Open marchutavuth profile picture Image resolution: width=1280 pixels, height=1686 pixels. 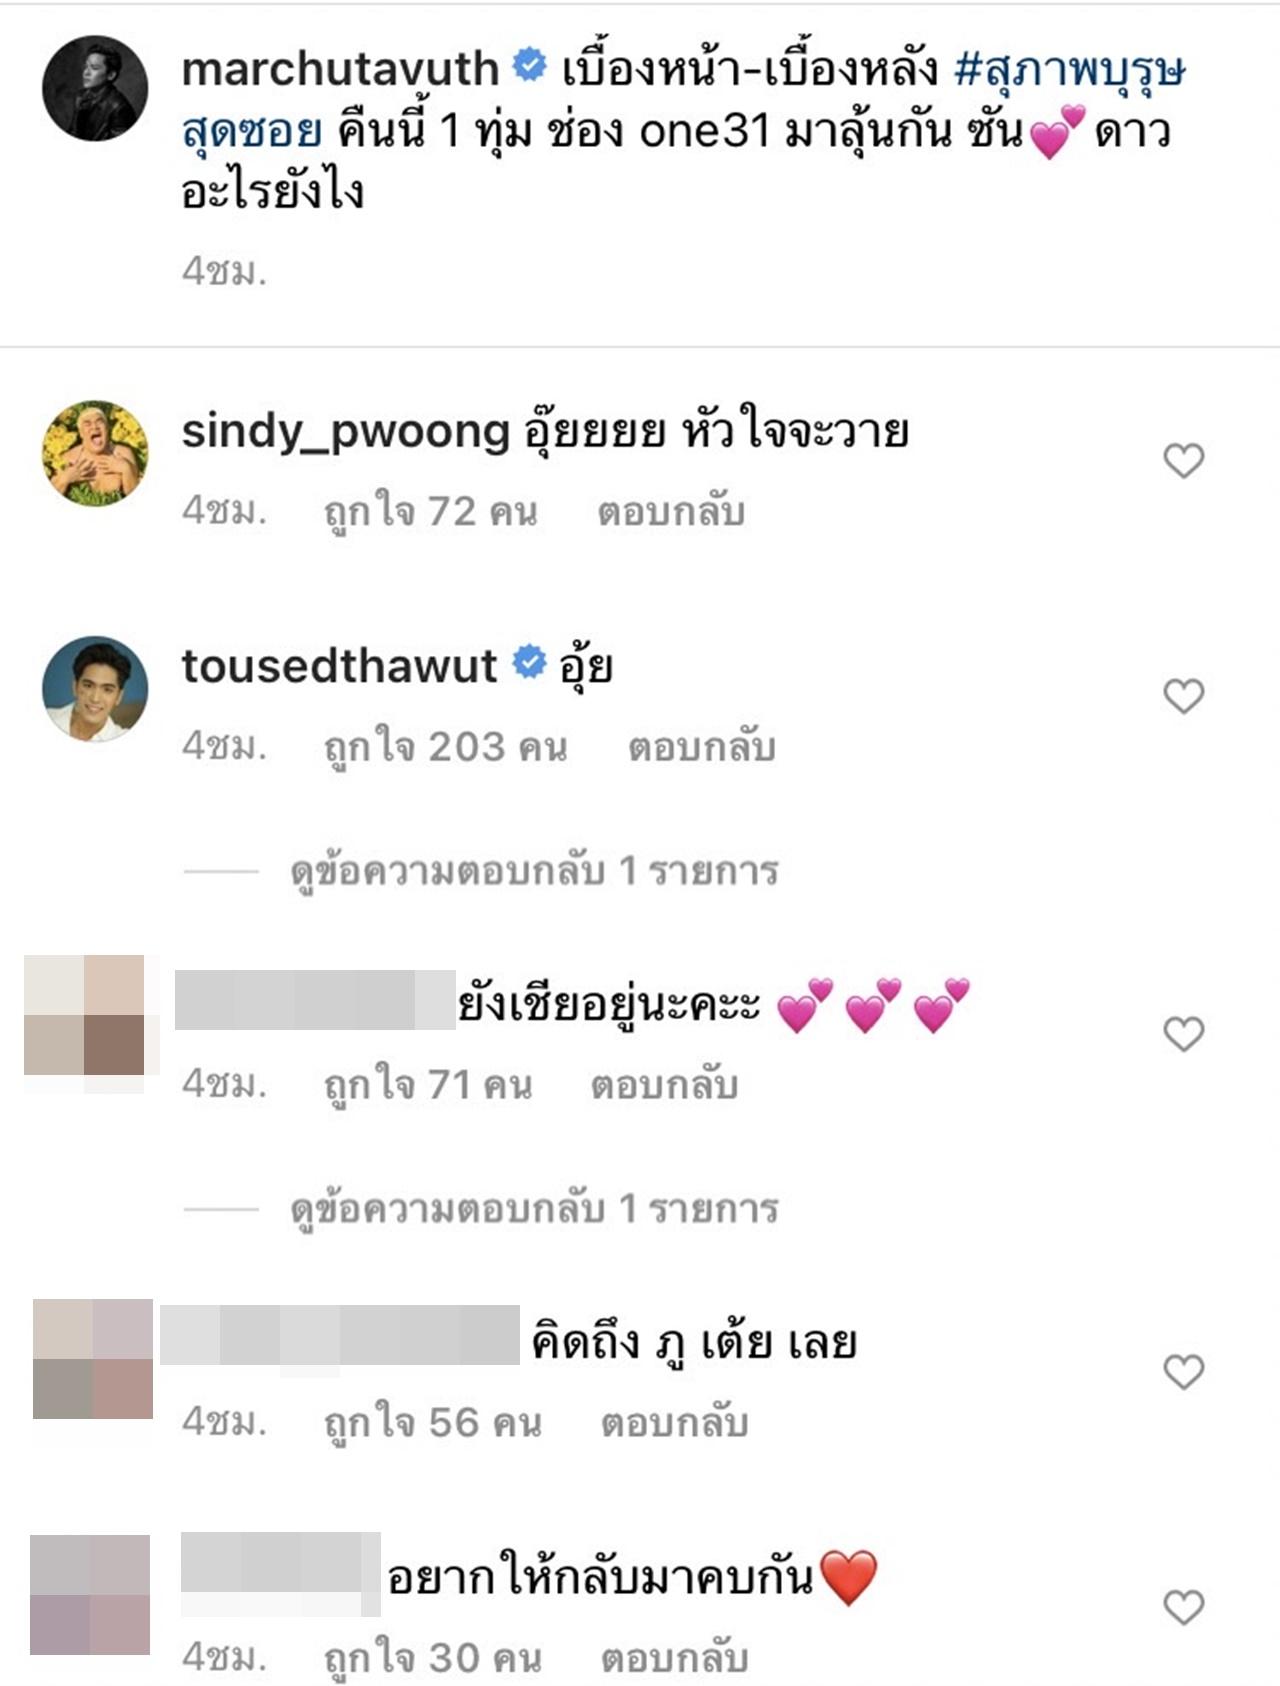point(95,88)
